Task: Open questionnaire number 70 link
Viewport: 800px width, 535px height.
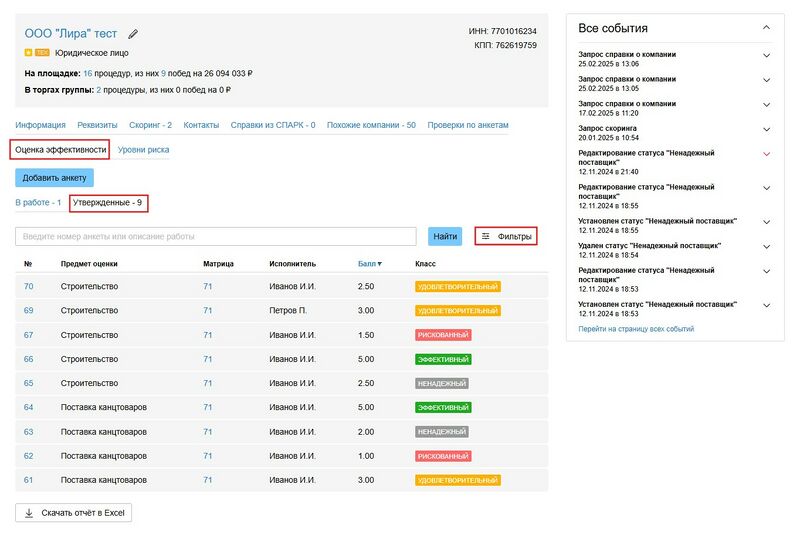Action: coord(28,287)
